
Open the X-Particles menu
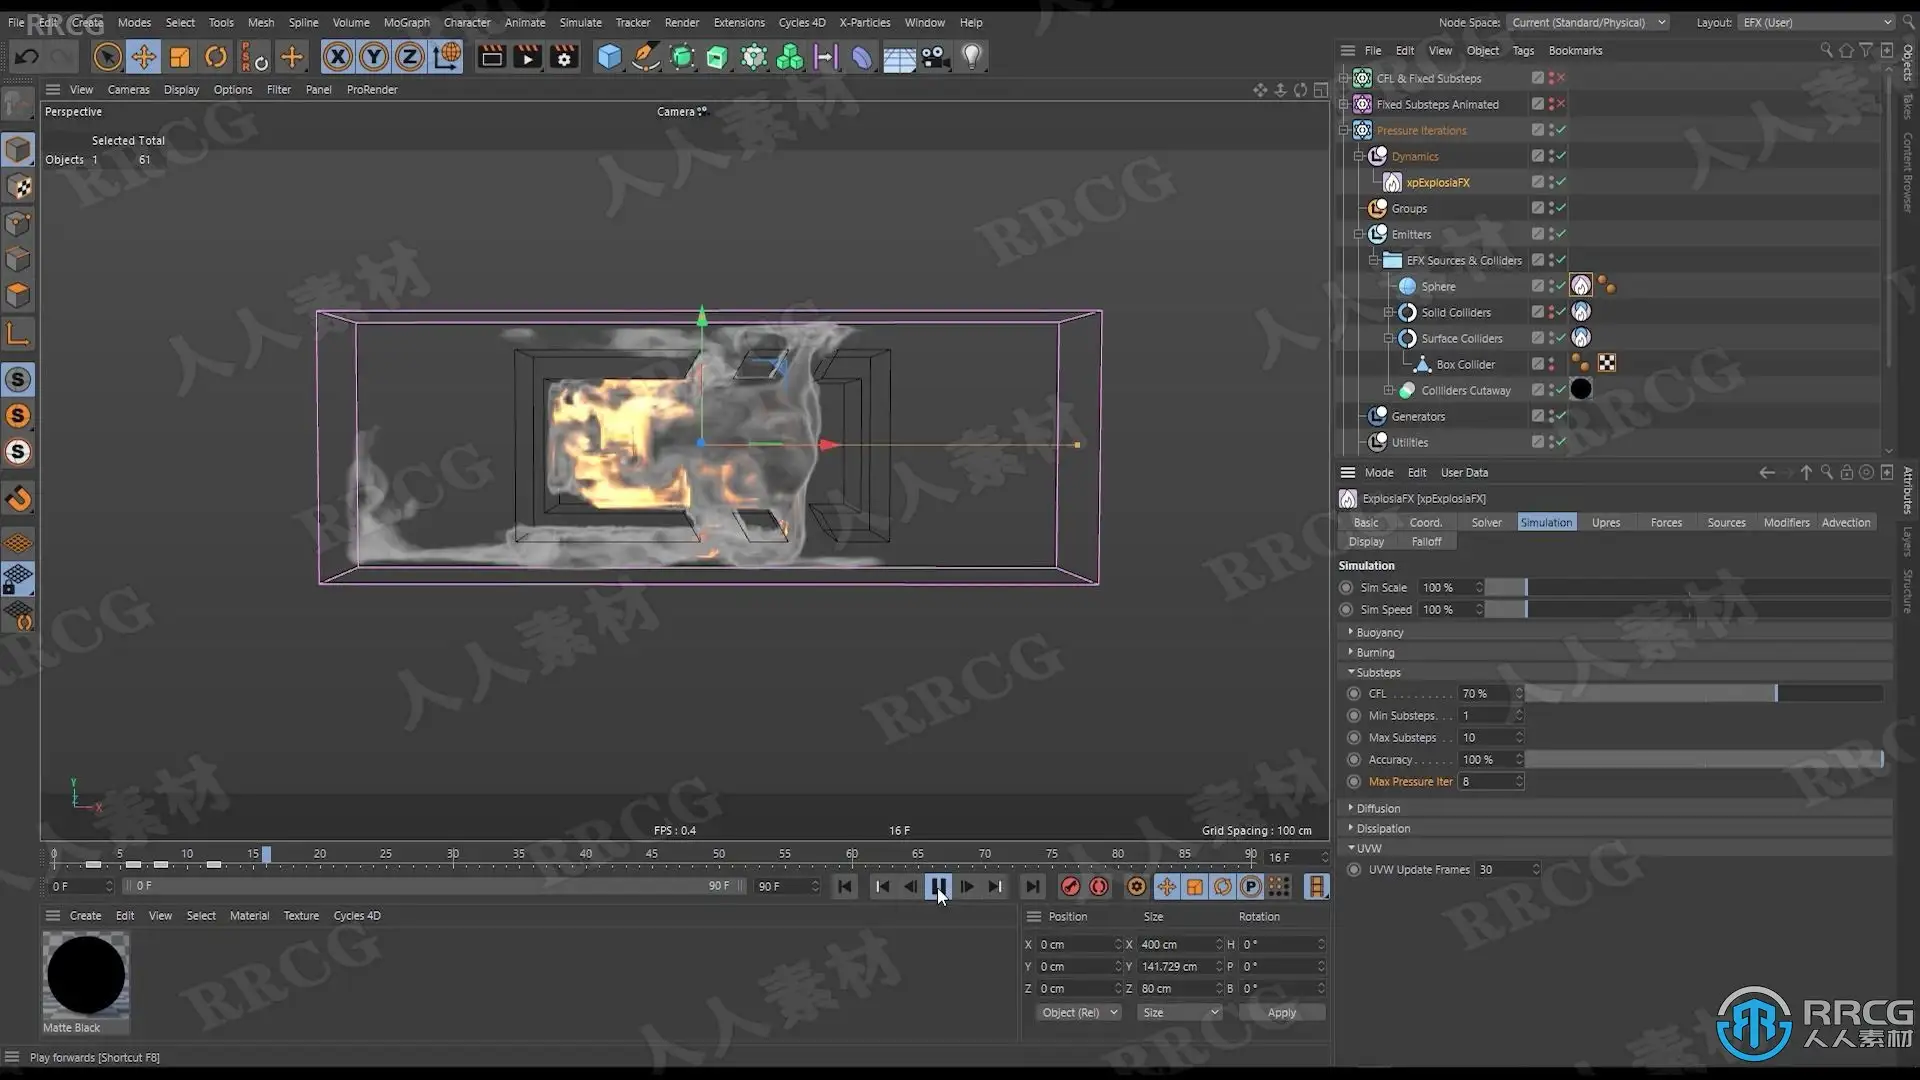tap(864, 22)
